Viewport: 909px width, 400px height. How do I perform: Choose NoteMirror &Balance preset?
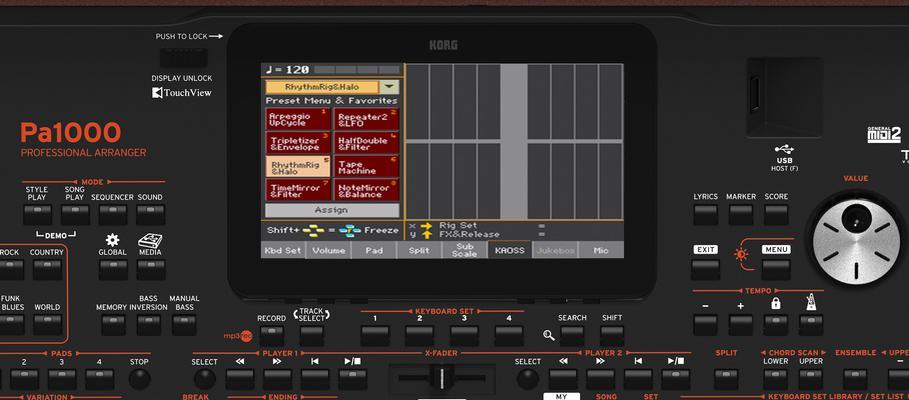click(366, 190)
